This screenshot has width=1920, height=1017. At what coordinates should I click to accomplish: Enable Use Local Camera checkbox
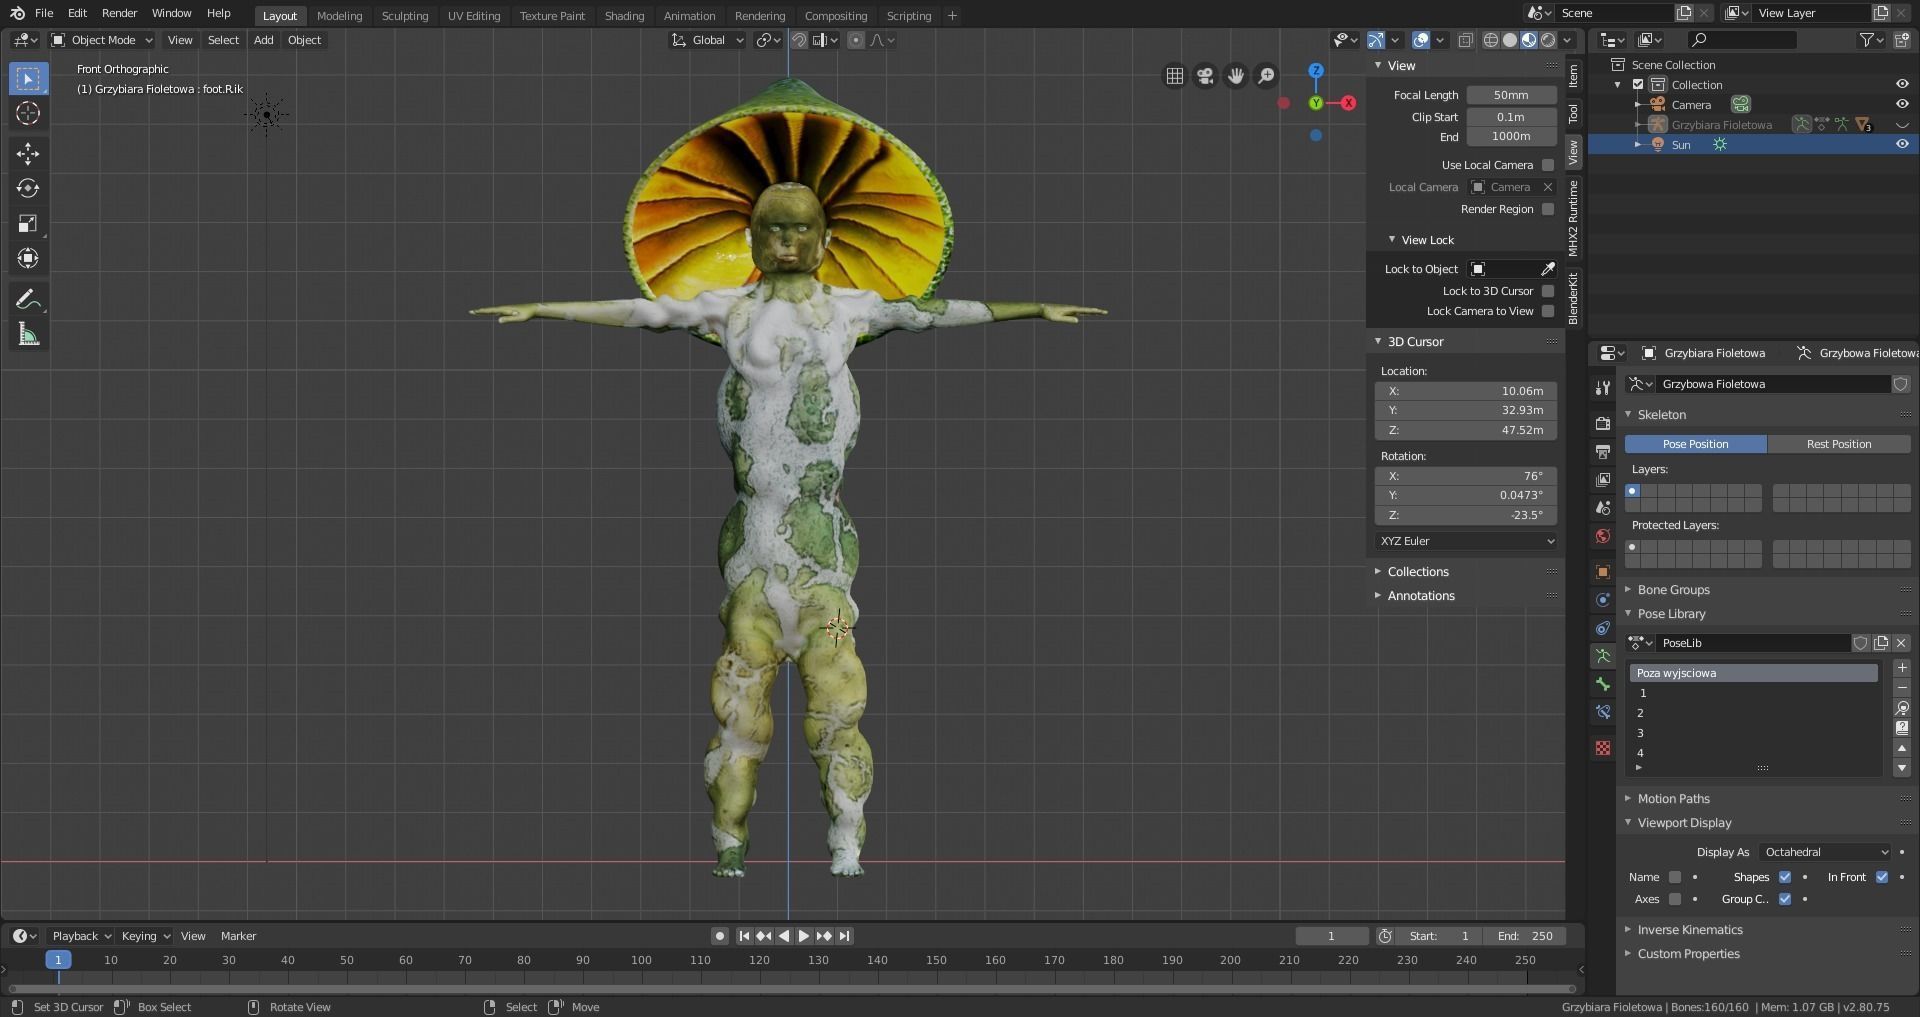(1548, 165)
